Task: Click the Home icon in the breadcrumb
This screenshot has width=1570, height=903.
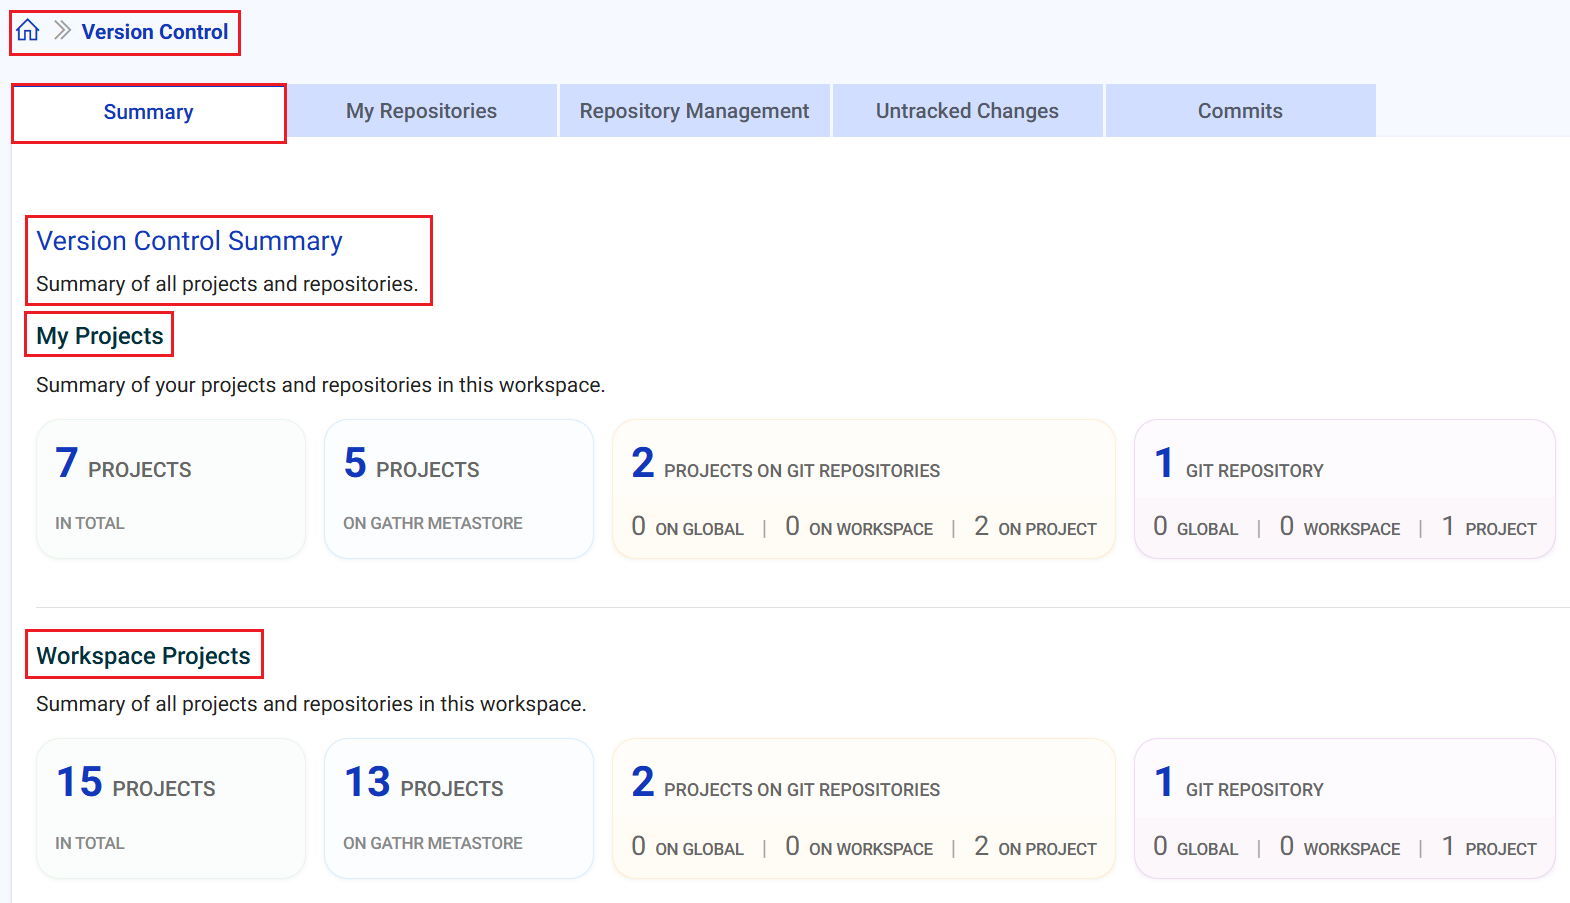Action: 28,31
